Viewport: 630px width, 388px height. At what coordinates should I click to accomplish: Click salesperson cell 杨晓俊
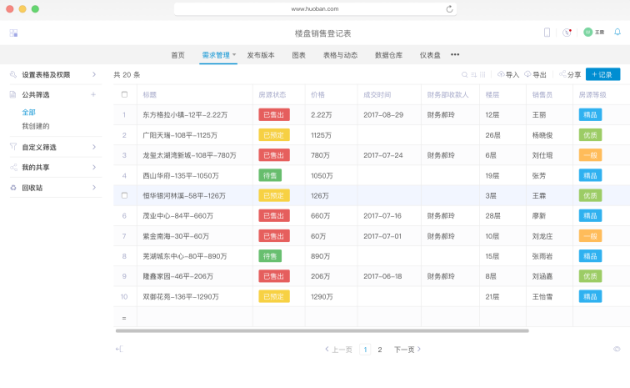(542, 135)
